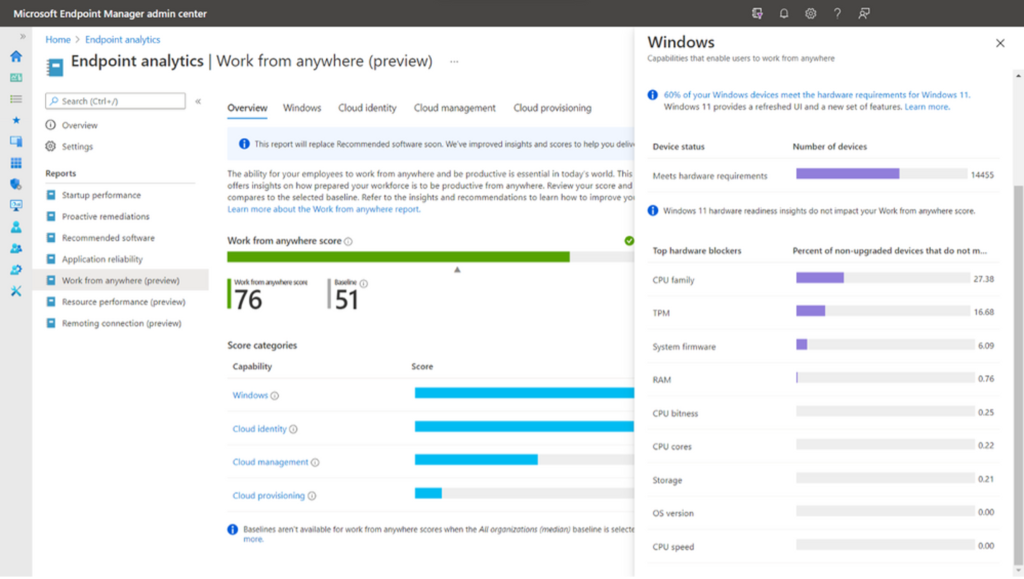Open Proactive remediations report
The width and height of the screenshot is (1024, 579).
coord(106,217)
